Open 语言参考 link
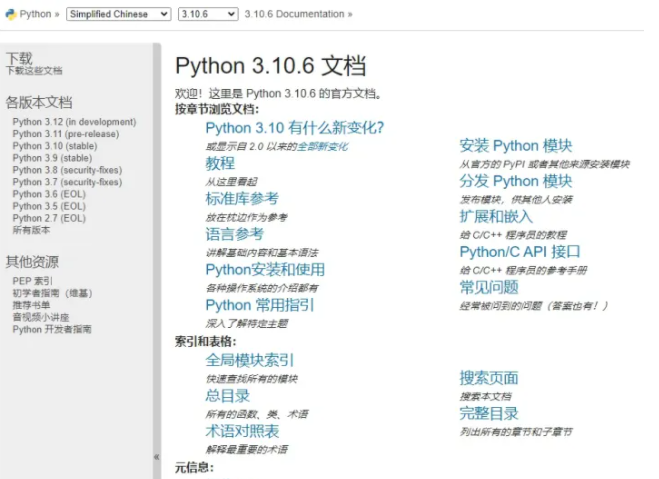The height and width of the screenshot is (479, 659). click(x=235, y=234)
